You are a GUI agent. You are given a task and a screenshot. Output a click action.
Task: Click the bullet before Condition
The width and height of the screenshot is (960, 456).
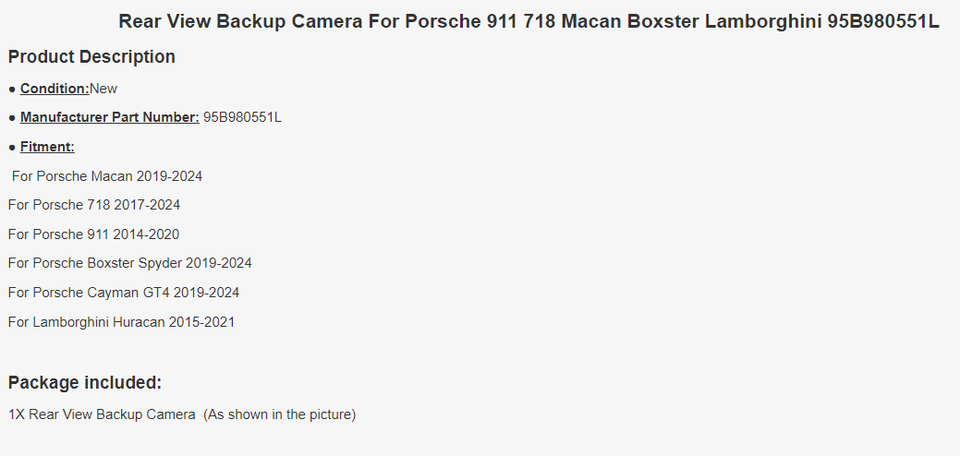(x=12, y=89)
